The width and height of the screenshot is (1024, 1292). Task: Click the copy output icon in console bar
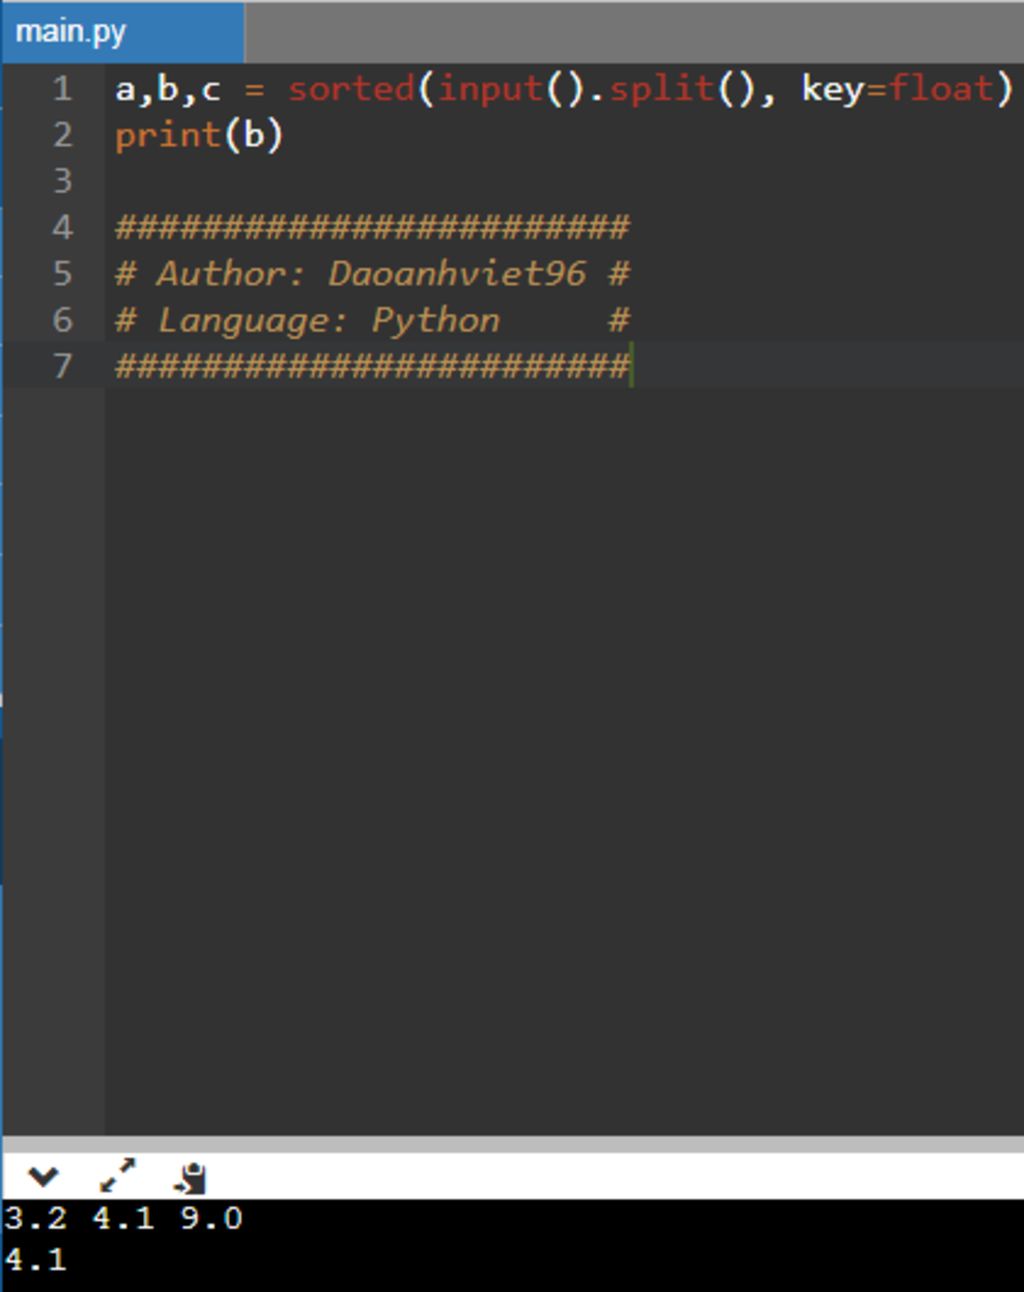(190, 1178)
